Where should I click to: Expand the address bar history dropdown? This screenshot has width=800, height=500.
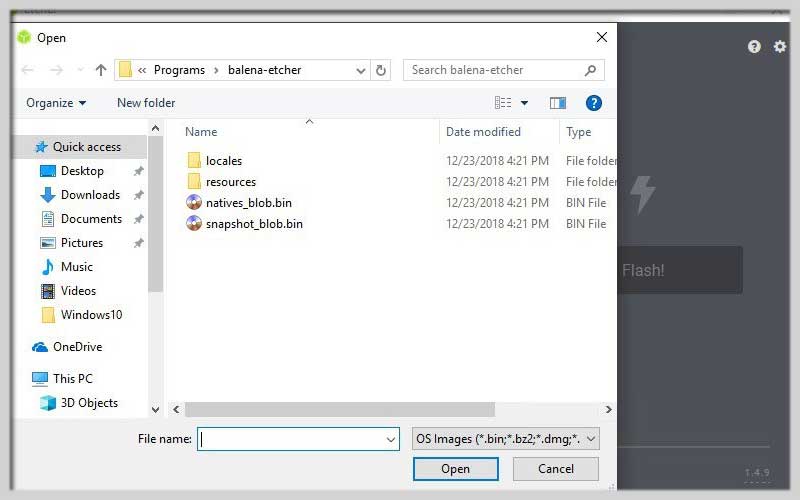(361, 70)
